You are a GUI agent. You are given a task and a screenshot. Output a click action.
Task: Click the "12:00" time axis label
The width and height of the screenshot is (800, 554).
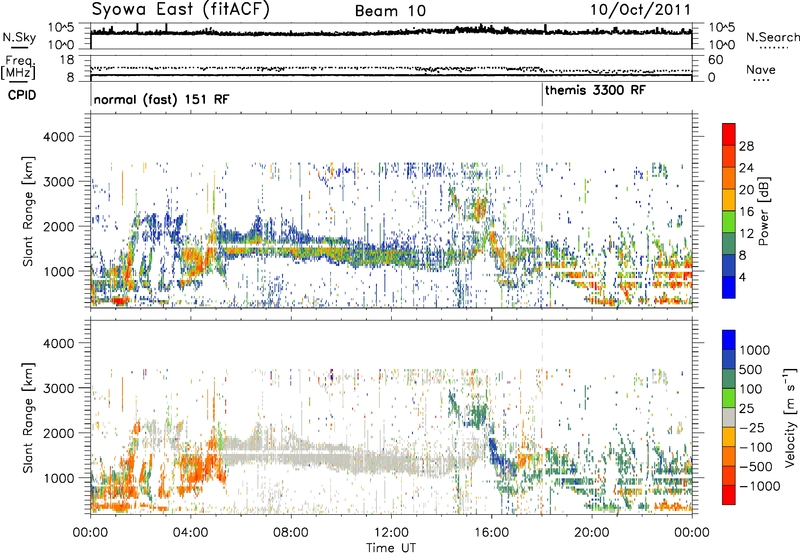click(391, 533)
